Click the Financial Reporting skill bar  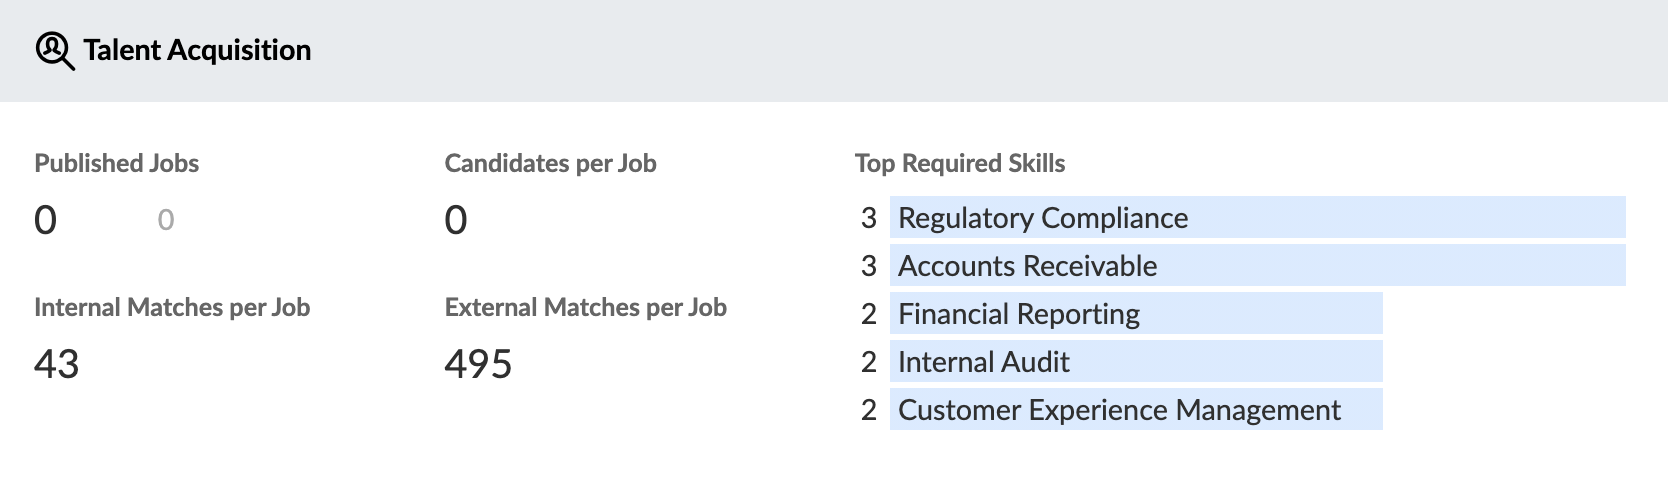tap(1136, 313)
